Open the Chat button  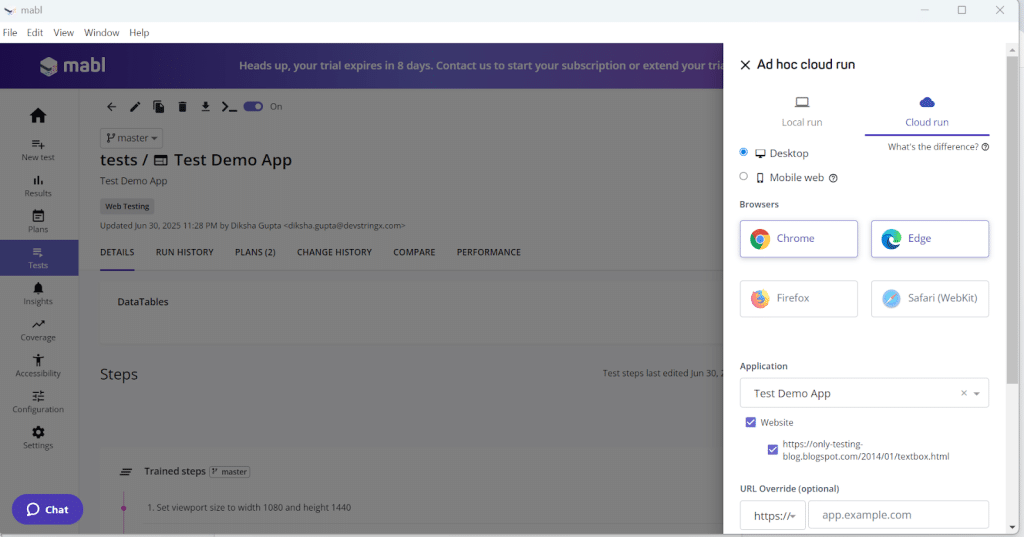pyautogui.click(x=47, y=510)
